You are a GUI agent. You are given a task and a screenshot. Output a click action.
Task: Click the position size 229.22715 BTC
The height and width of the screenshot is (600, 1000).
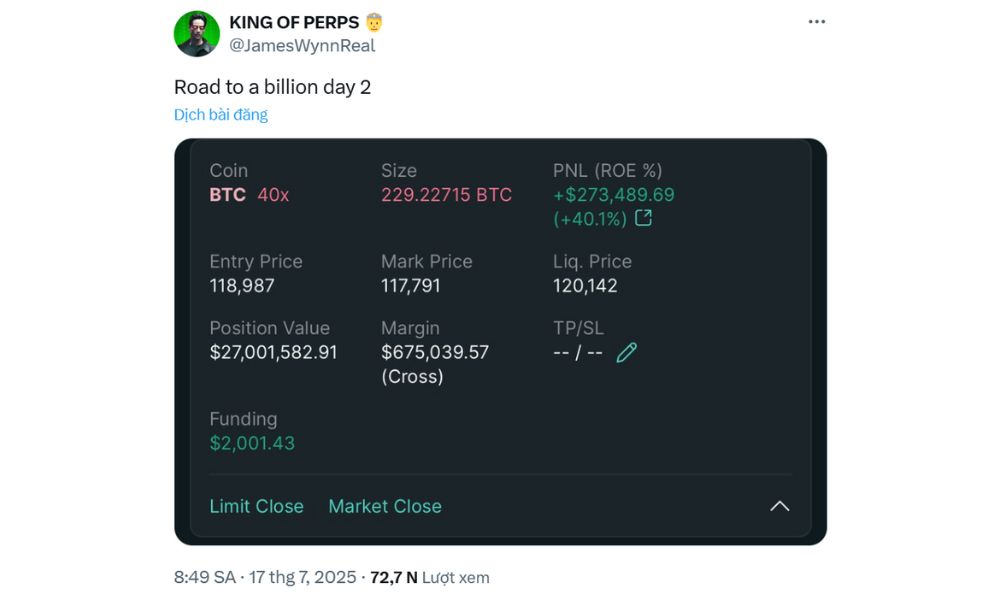click(446, 195)
